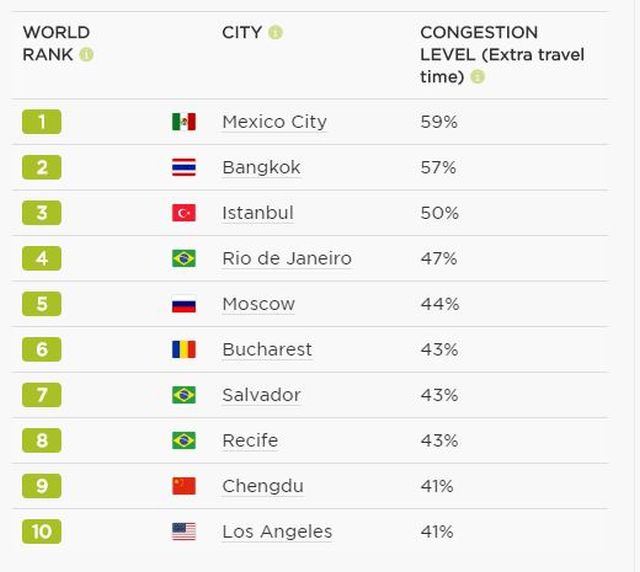Open the Mexico City link
Viewport: 640px width, 572px height.
pyautogui.click(x=274, y=122)
